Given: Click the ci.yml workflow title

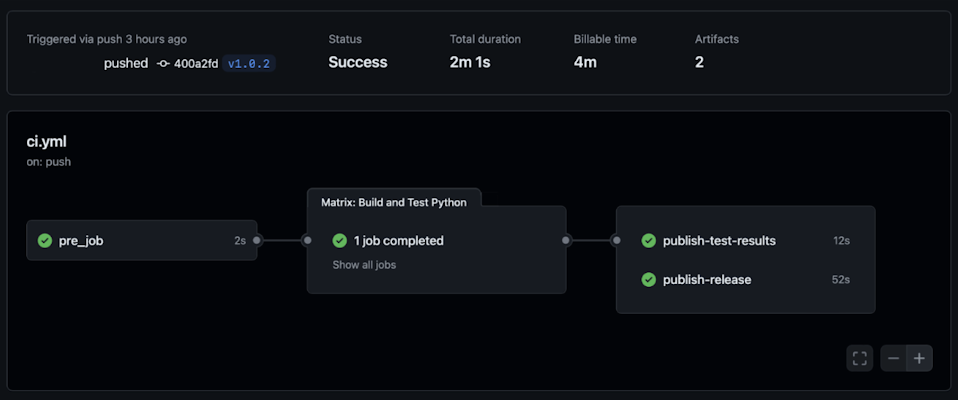Looking at the screenshot, I should click(x=46, y=142).
